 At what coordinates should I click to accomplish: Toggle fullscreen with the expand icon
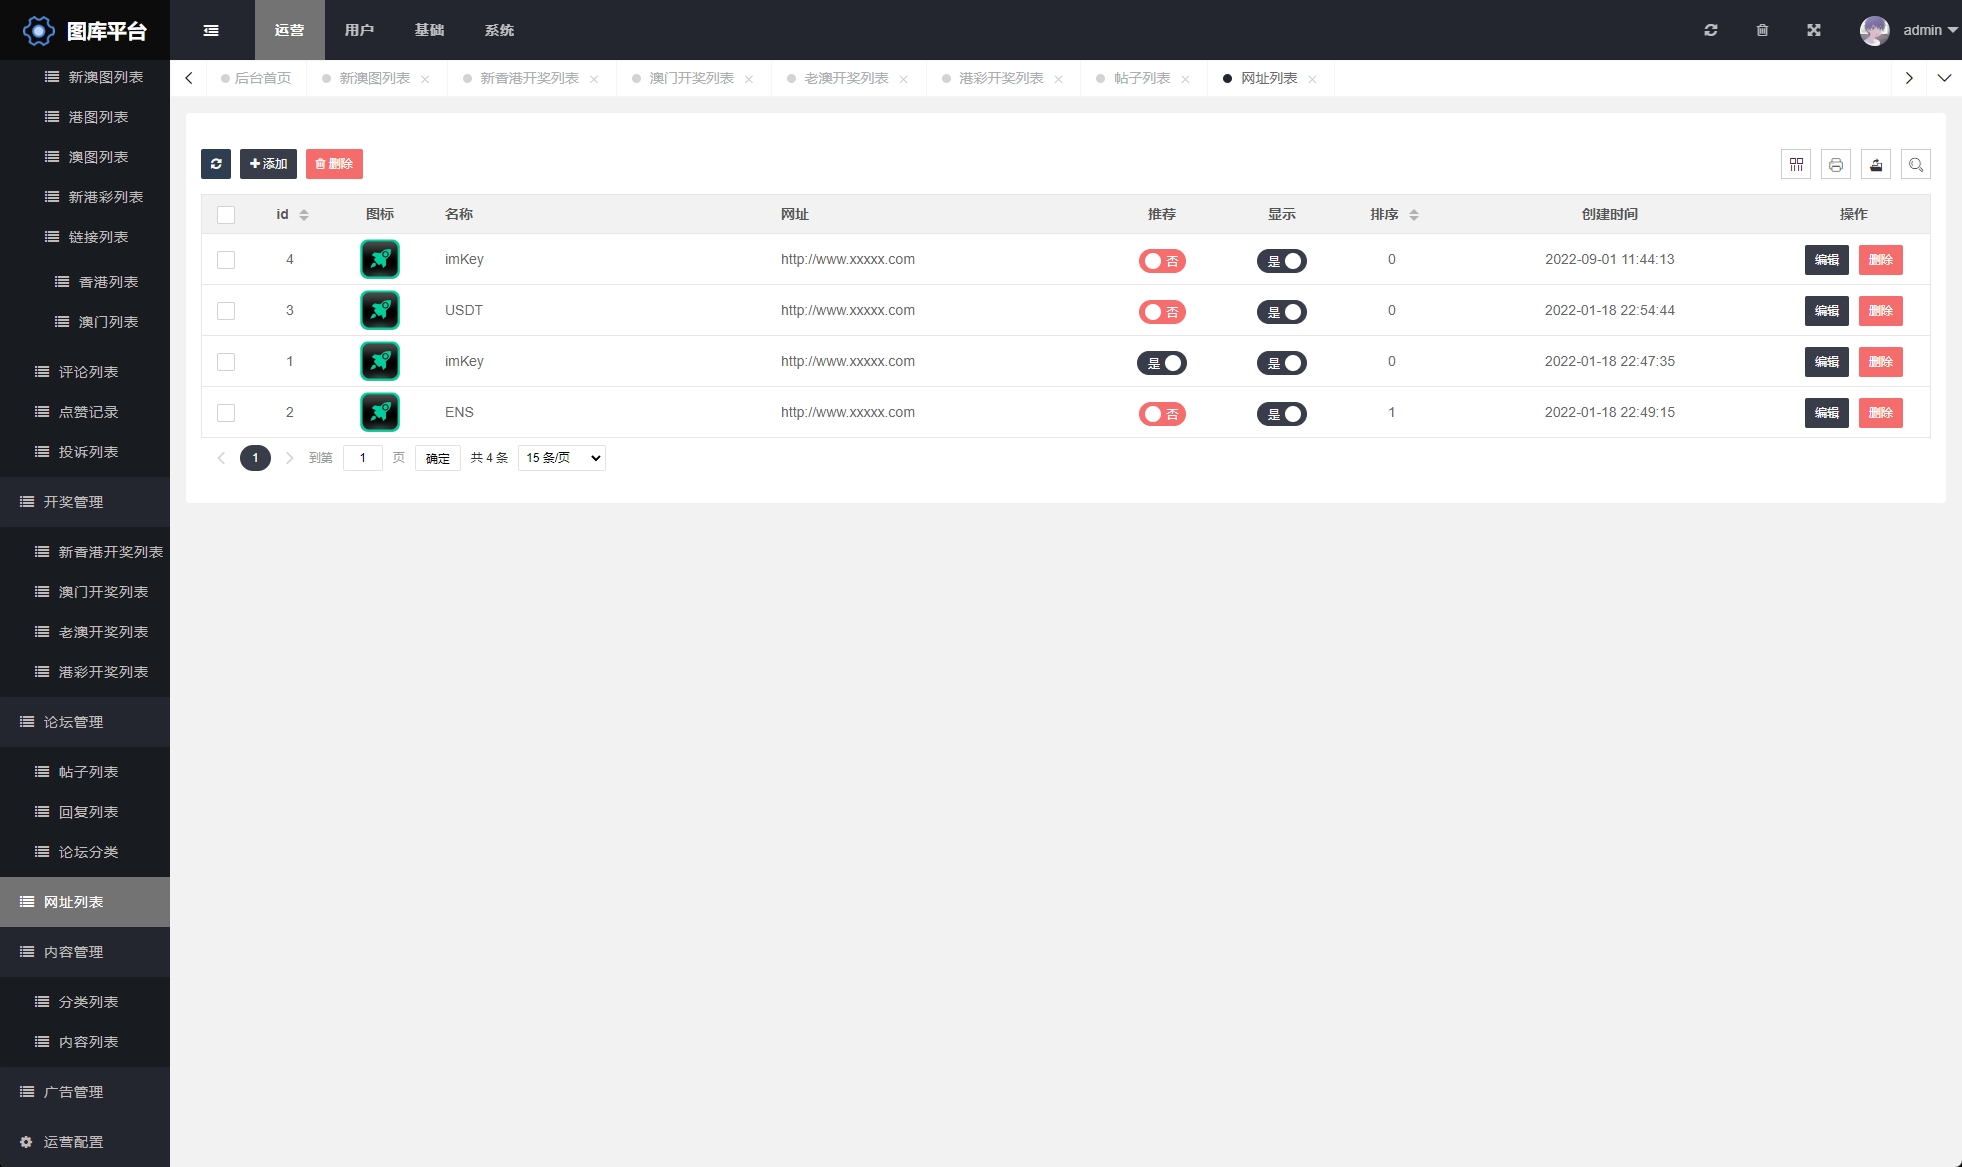point(1814,30)
